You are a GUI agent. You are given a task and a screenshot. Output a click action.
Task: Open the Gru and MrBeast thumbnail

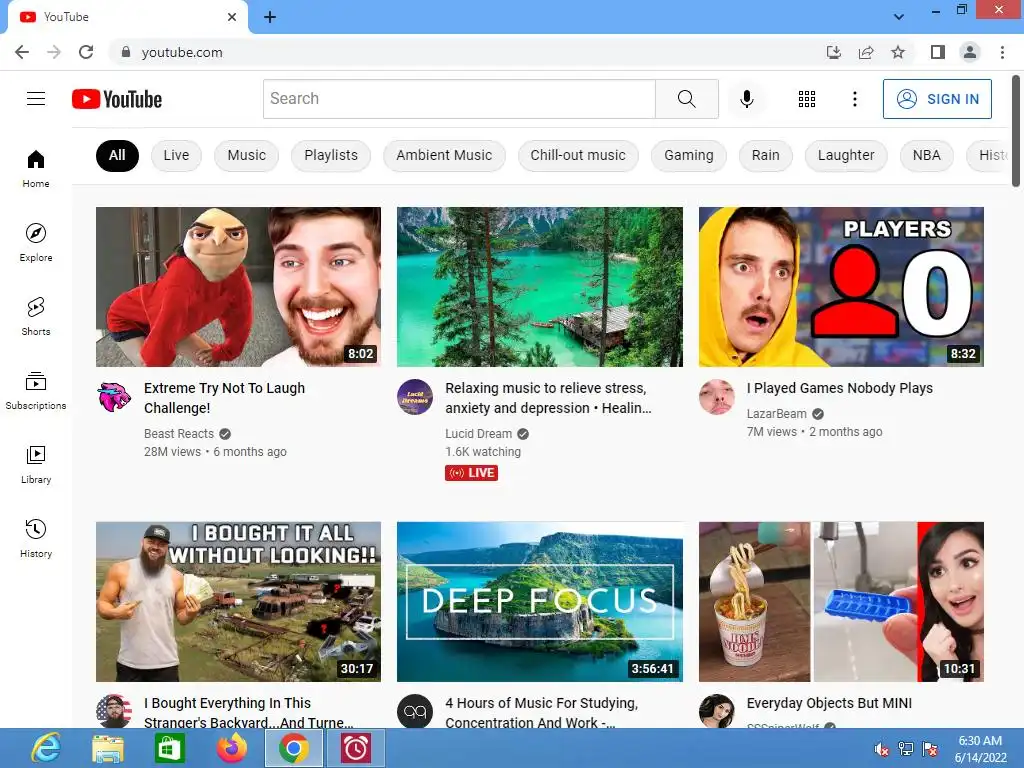238,287
